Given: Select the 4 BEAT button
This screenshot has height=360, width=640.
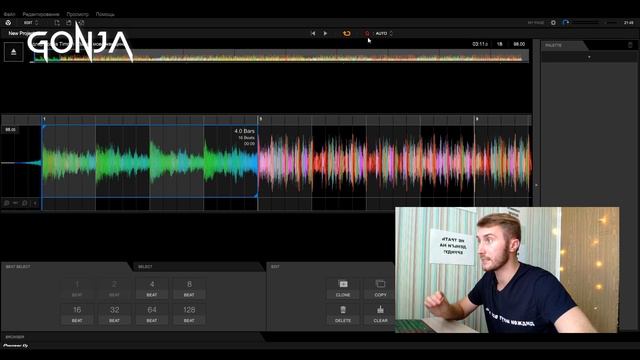Looking at the screenshot, I should tap(152, 288).
